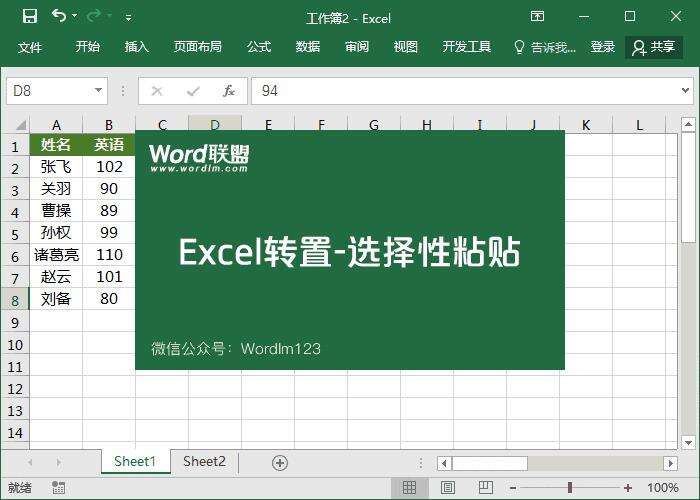700x500 pixels.
Task: Open the Undo history dropdown arrow
Action: (75, 16)
